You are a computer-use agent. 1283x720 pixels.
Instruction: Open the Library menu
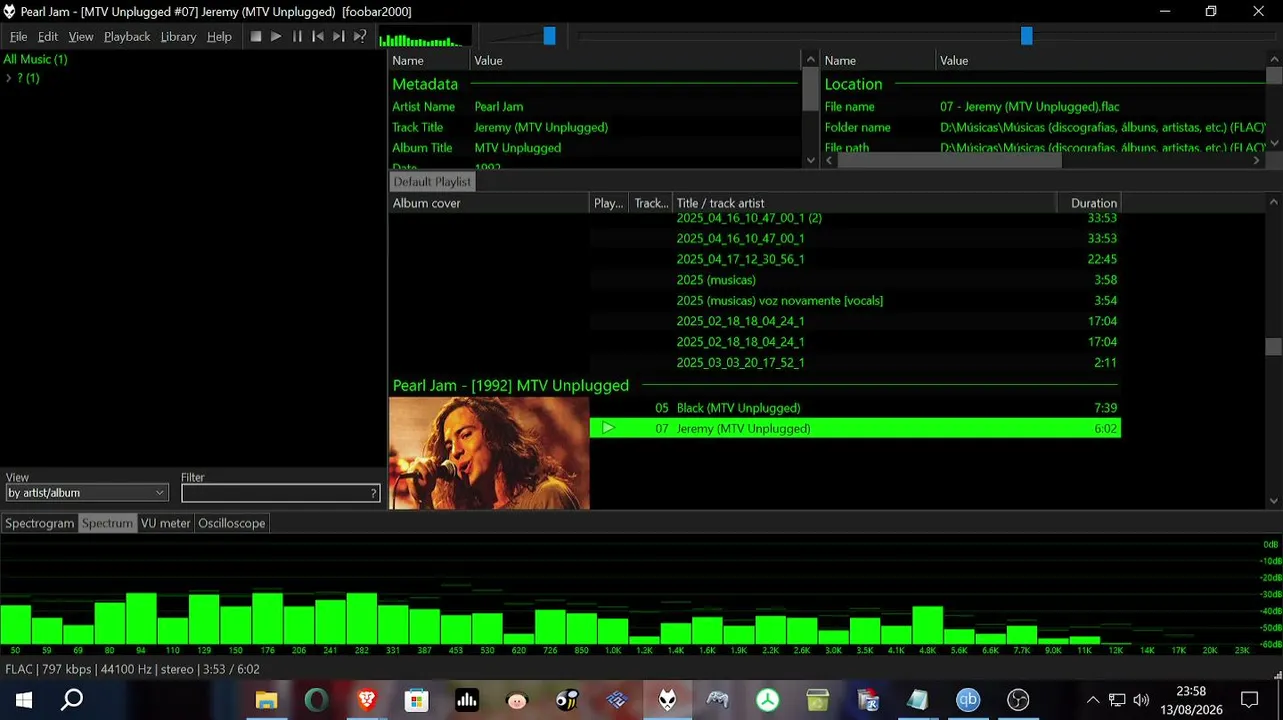click(x=178, y=37)
